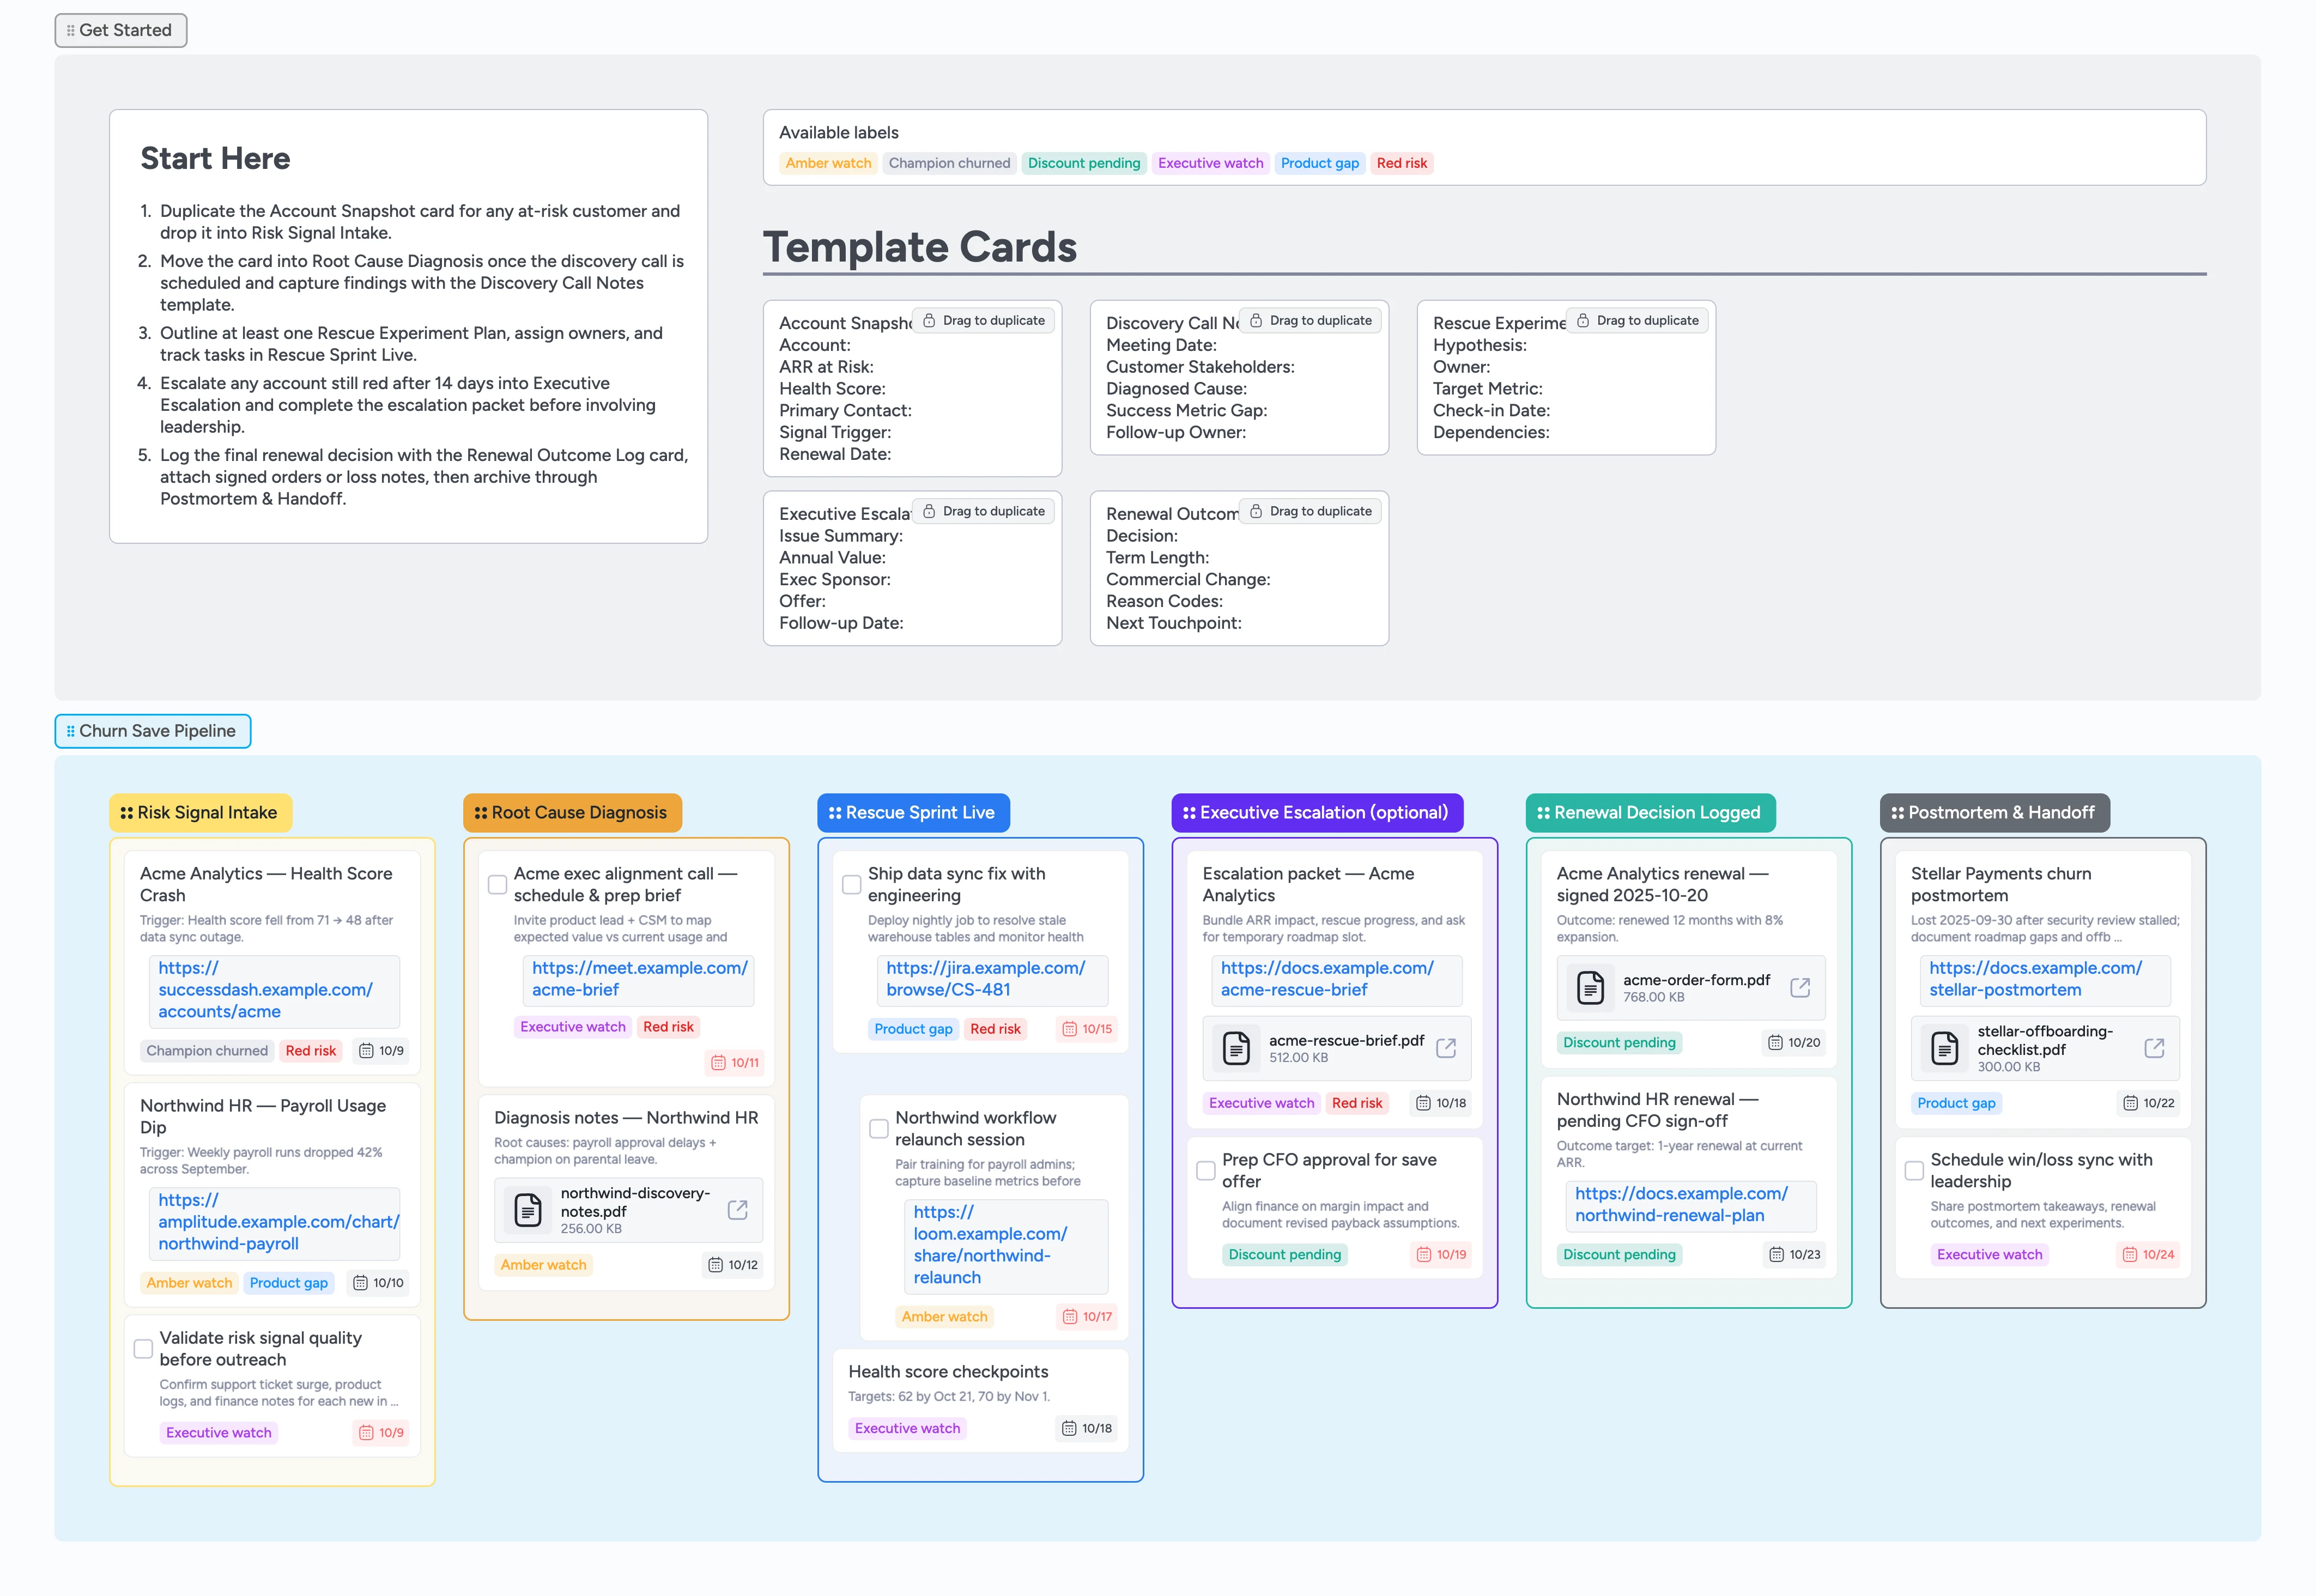Open stellar-offboarding-checklist.pdf via its external link icon

(x=2153, y=1048)
